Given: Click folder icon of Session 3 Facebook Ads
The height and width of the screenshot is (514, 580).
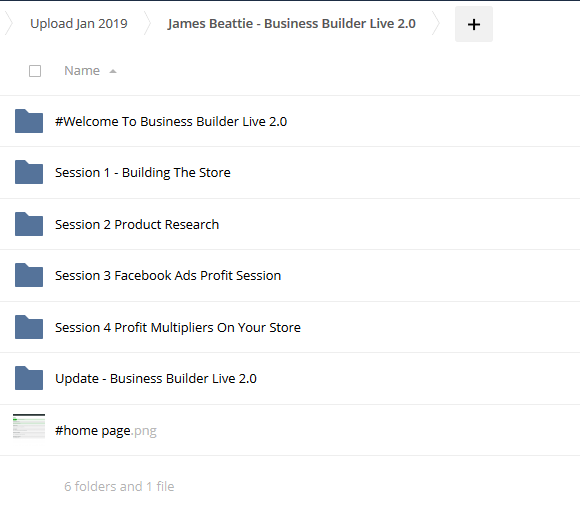Looking at the screenshot, I should pos(29,275).
